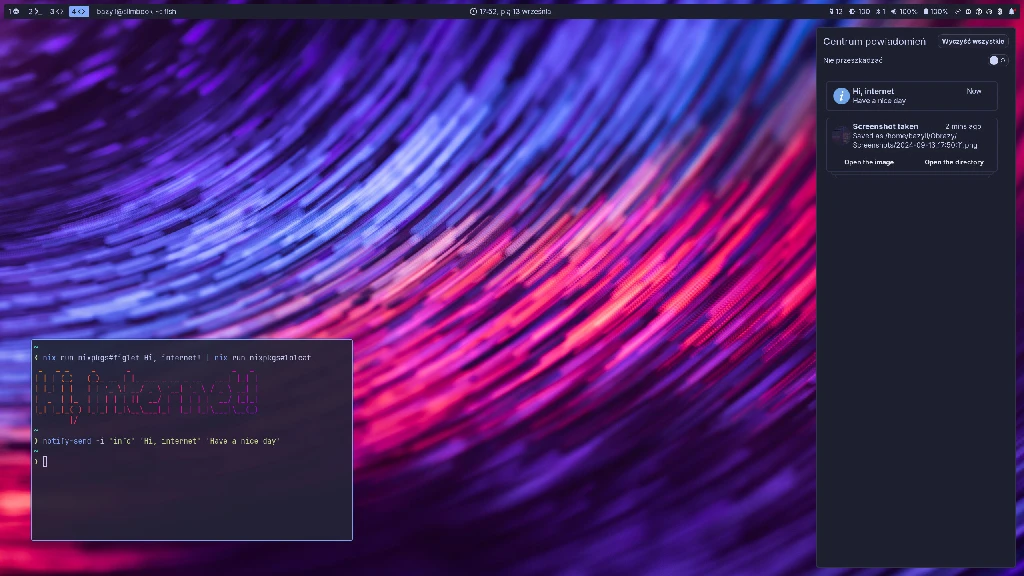This screenshot has height=576, width=1024.
Task: Switch to workspace 3 in top bar
Action: [56, 11]
